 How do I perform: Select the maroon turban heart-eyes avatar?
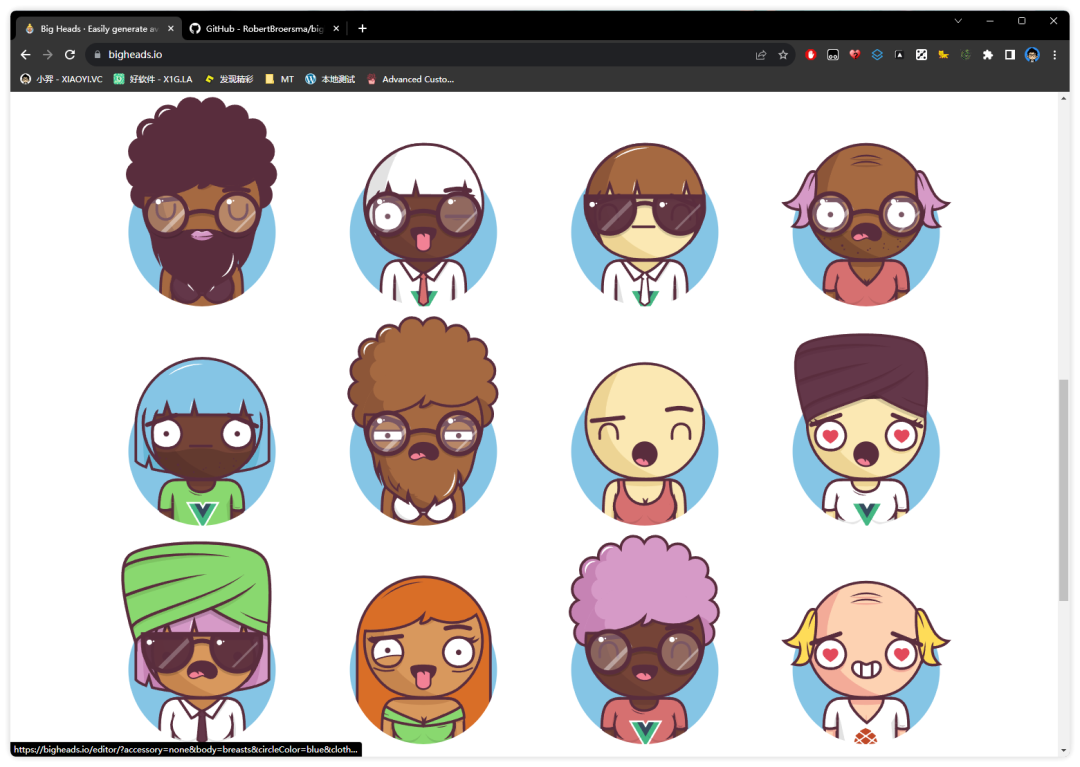[x=866, y=430]
